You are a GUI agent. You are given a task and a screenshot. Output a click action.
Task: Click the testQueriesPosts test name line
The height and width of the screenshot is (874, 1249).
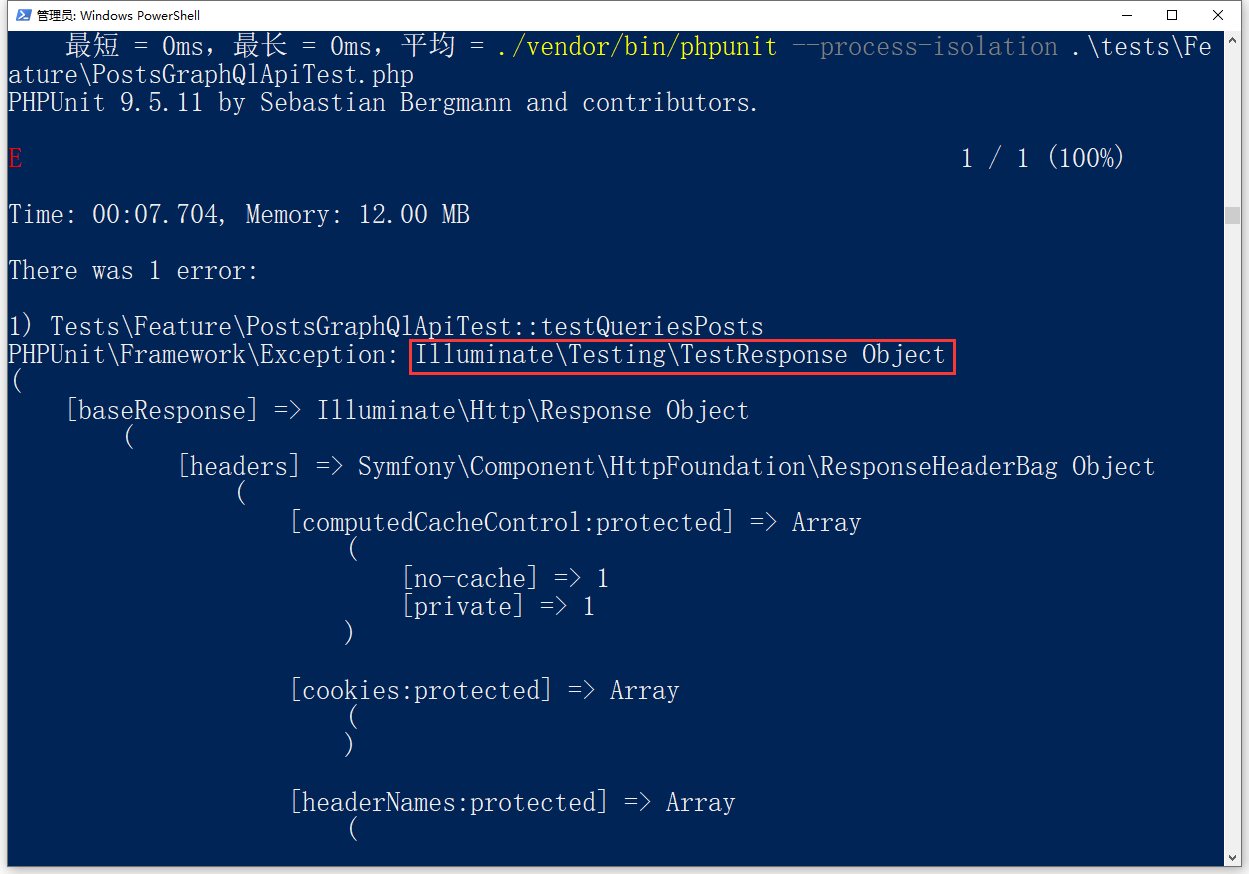(x=385, y=327)
